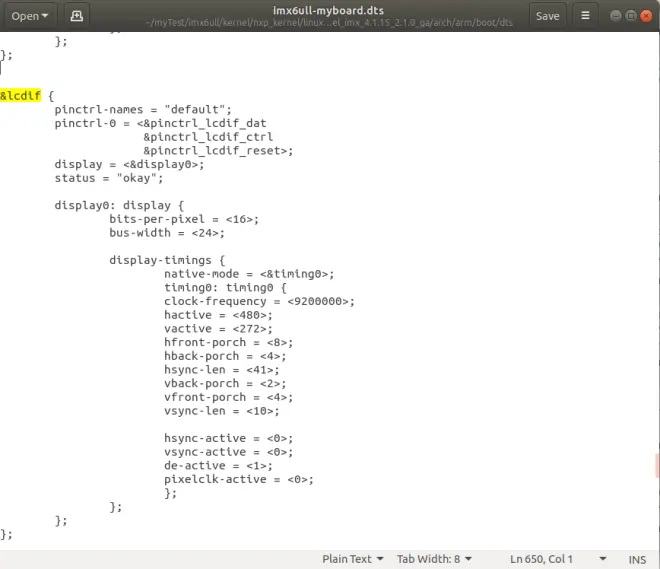Click the vertical scrollbar thumb
660x569 pixels.
pyautogui.click(x=657, y=465)
